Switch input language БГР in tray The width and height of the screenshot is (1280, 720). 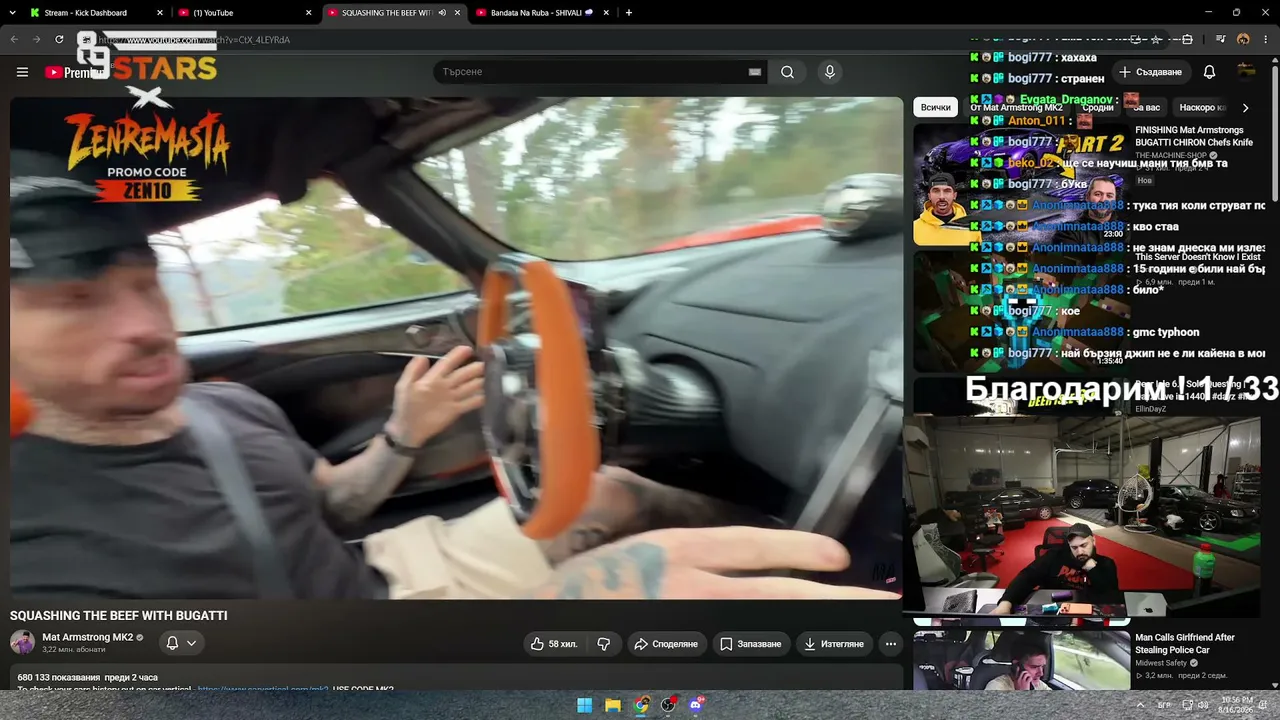[1165, 705]
